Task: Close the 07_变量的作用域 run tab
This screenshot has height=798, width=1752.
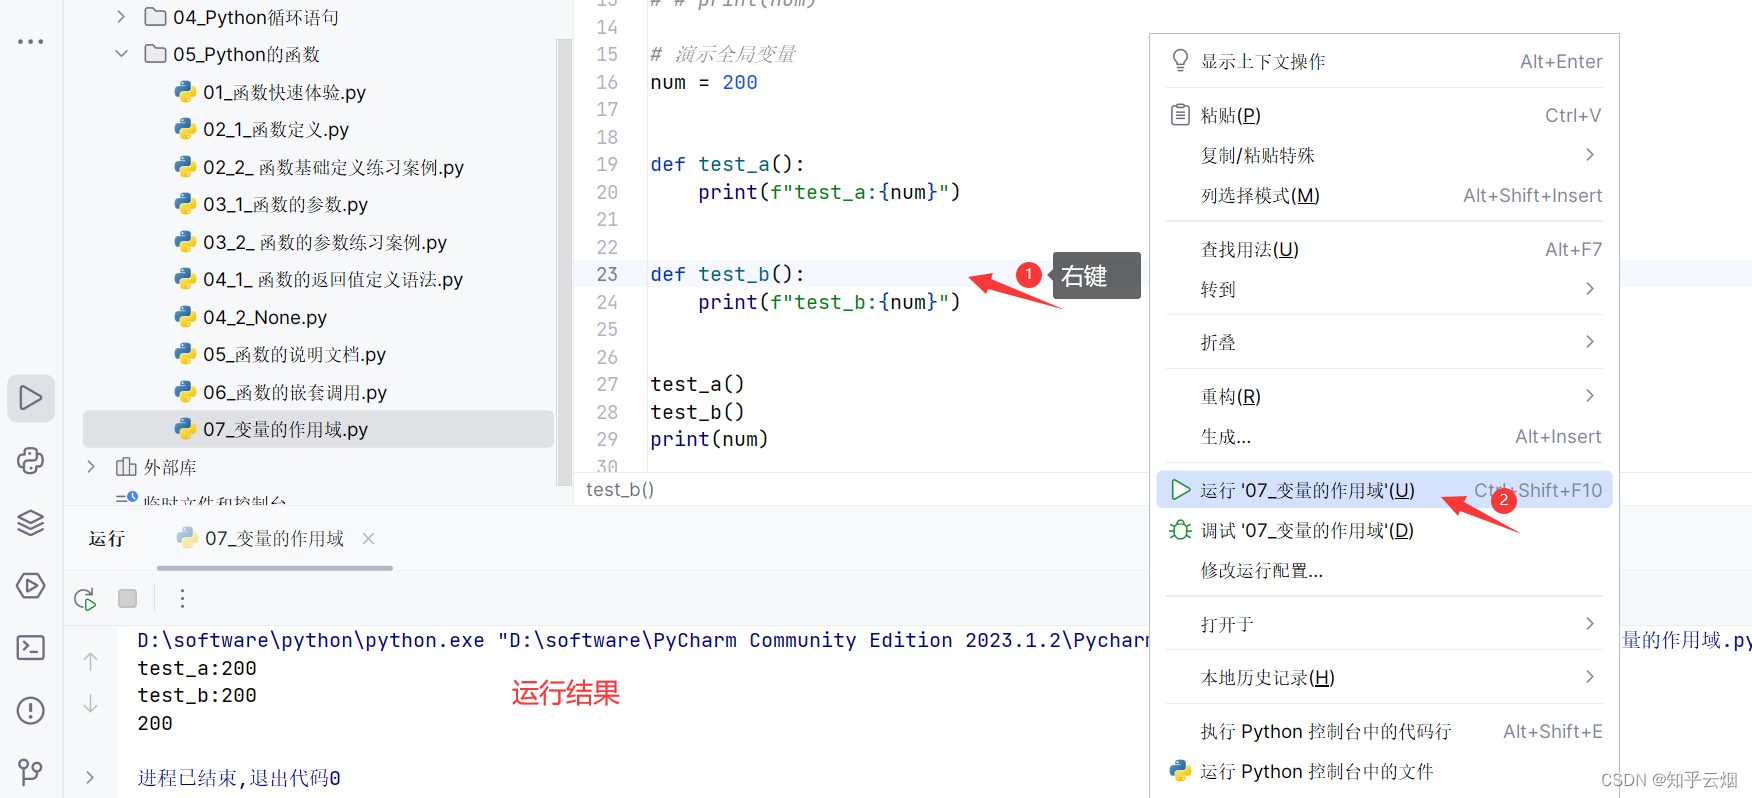Action: point(368,538)
